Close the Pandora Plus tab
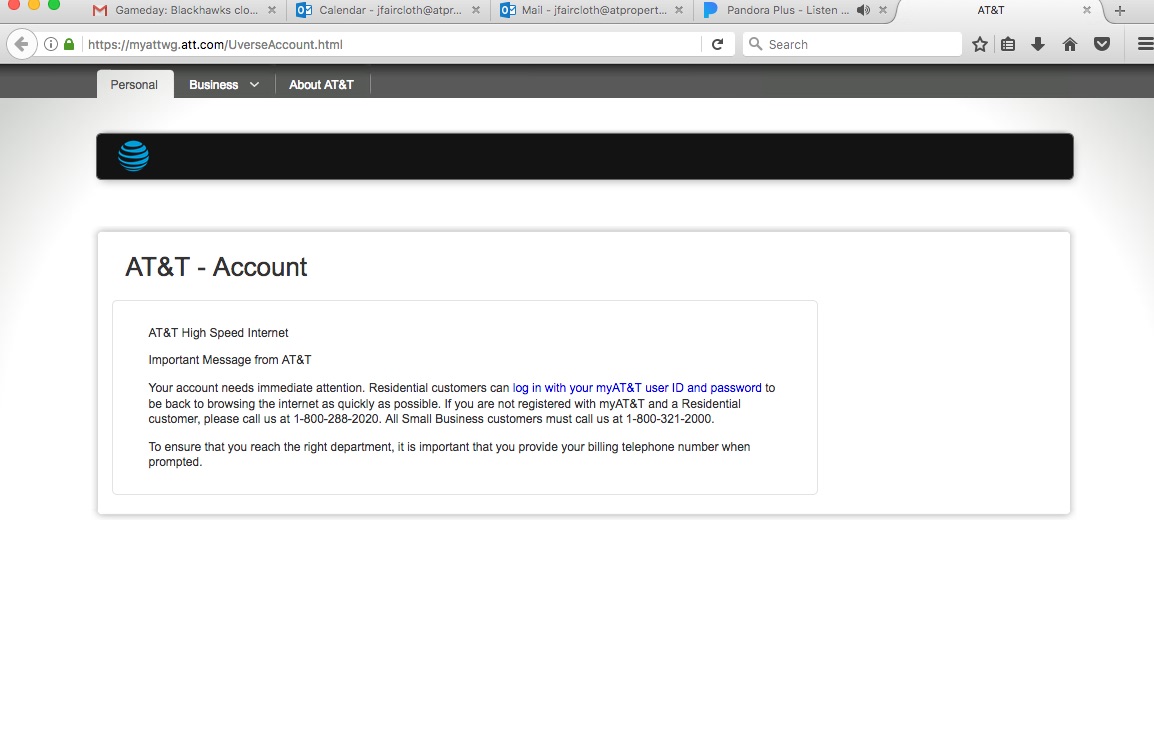 point(882,10)
